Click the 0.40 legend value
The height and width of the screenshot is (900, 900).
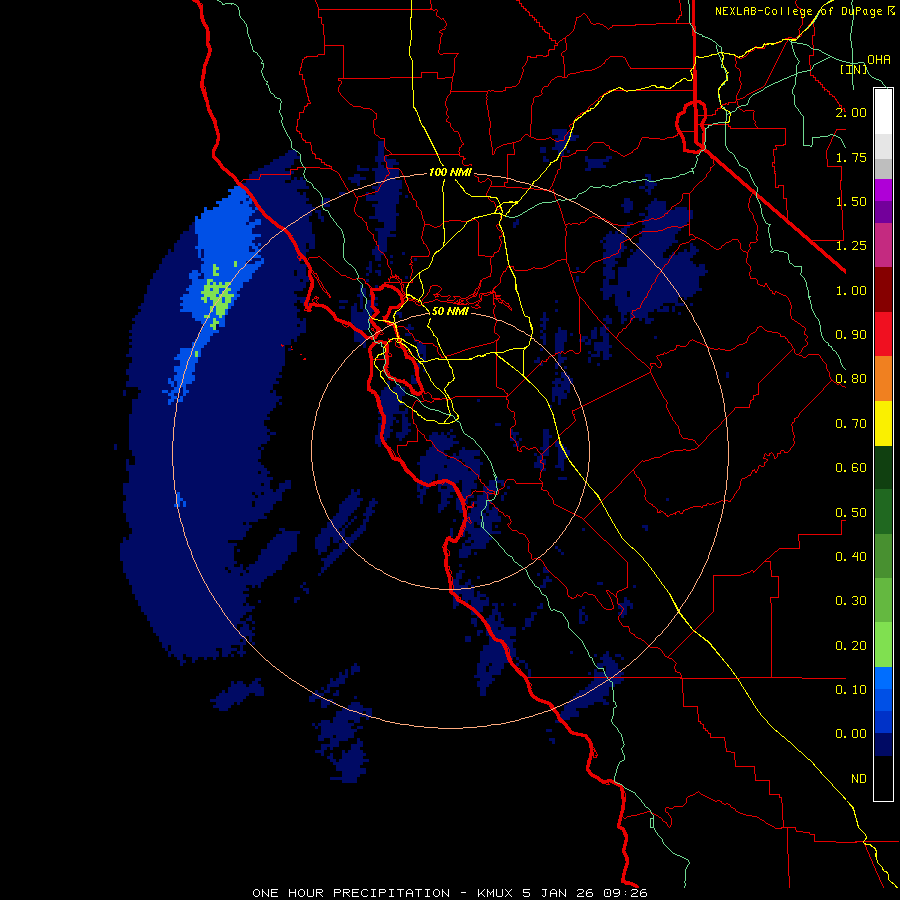(x=851, y=557)
